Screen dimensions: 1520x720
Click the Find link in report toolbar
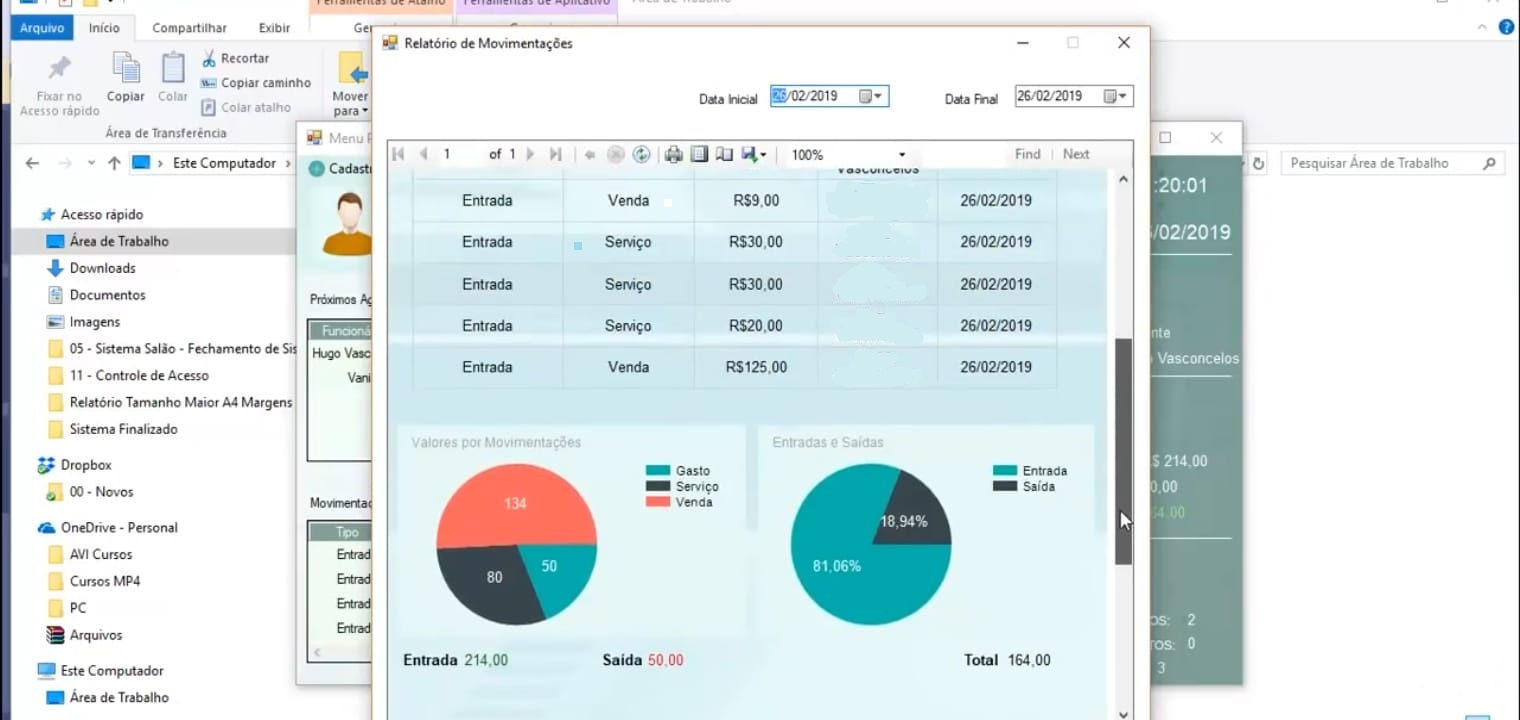(1027, 154)
